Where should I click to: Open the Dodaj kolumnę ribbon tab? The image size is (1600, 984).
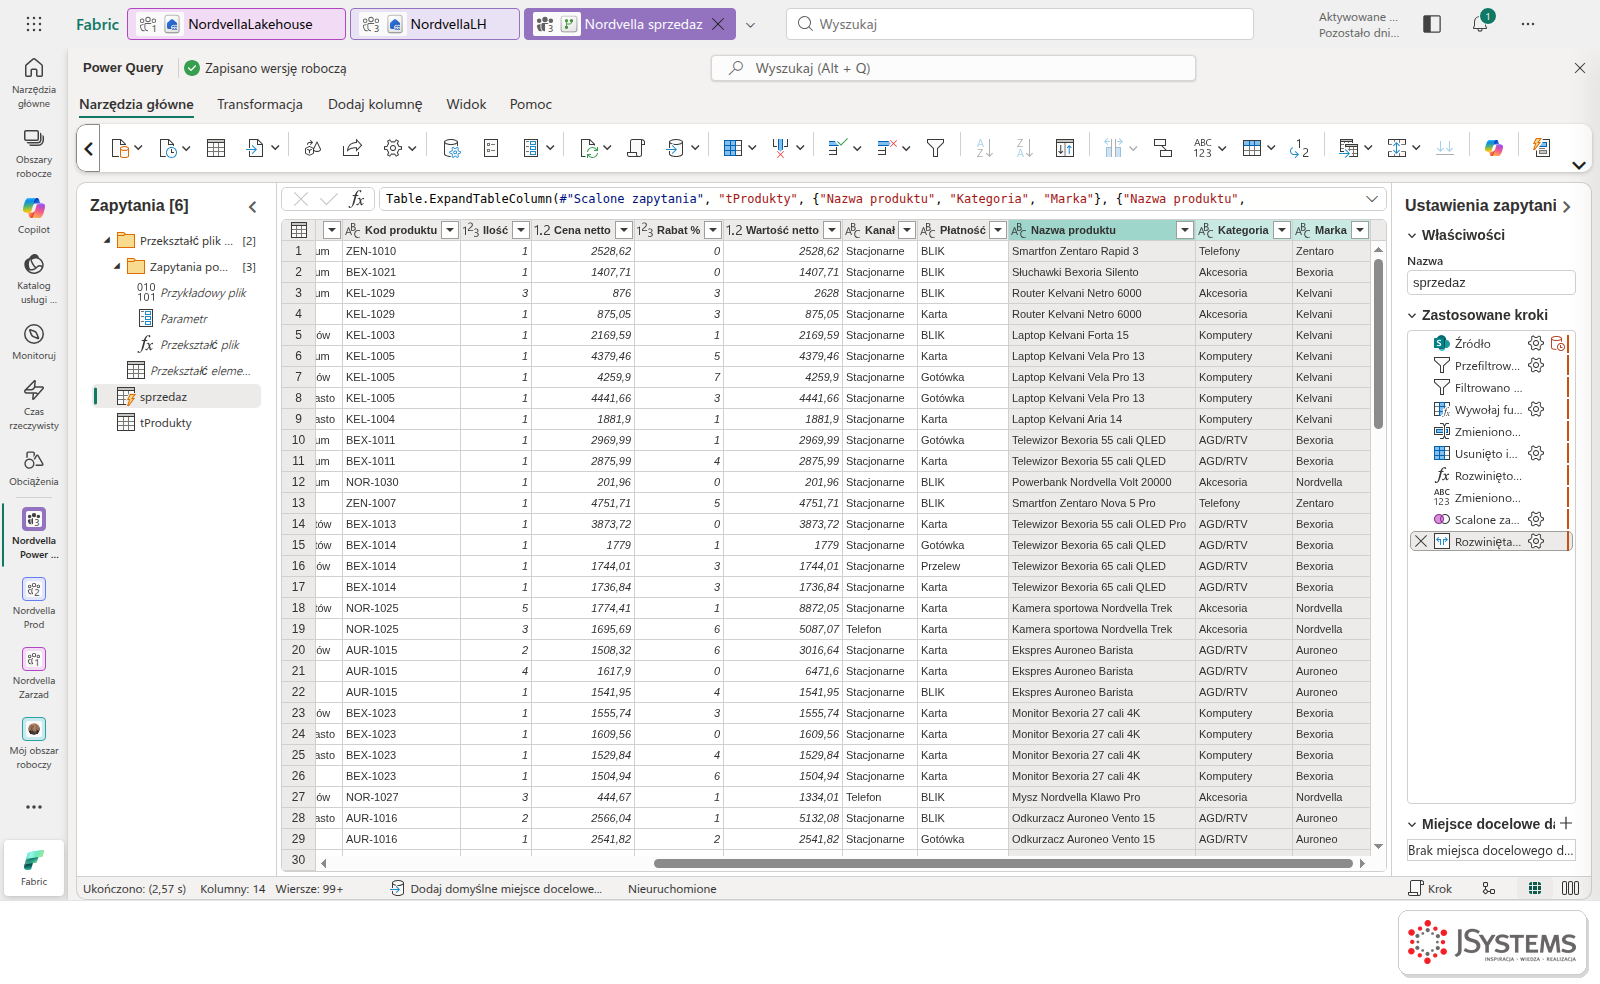click(x=375, y=104)
